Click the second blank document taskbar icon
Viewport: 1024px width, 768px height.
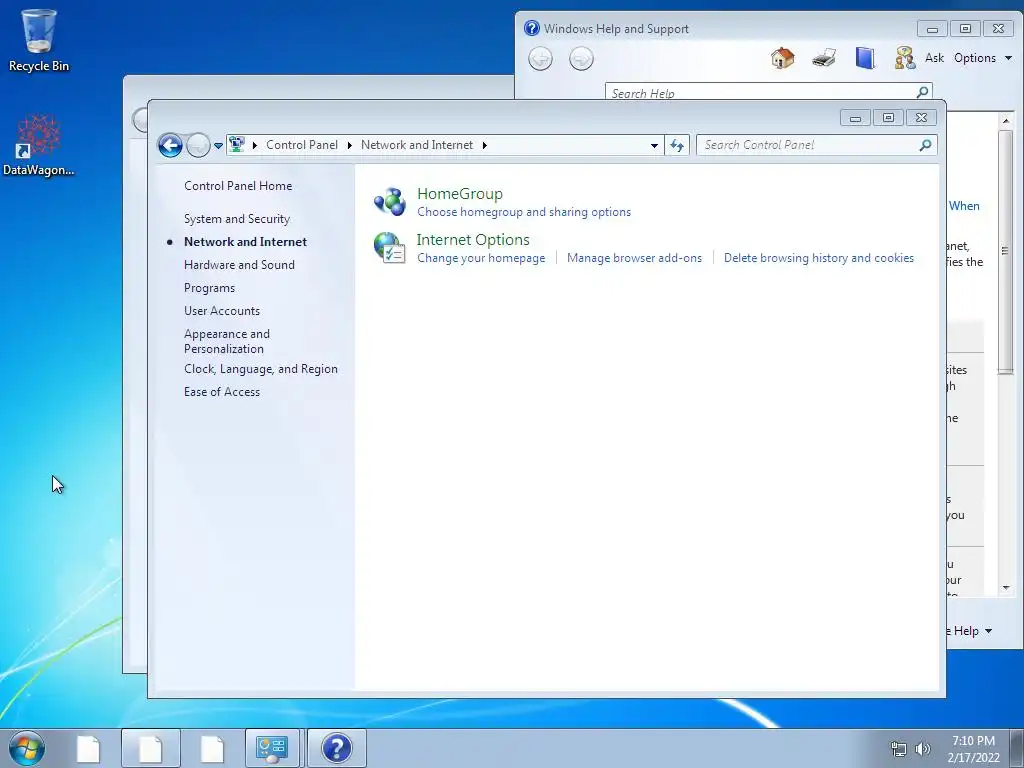click(x=150, y=748)
